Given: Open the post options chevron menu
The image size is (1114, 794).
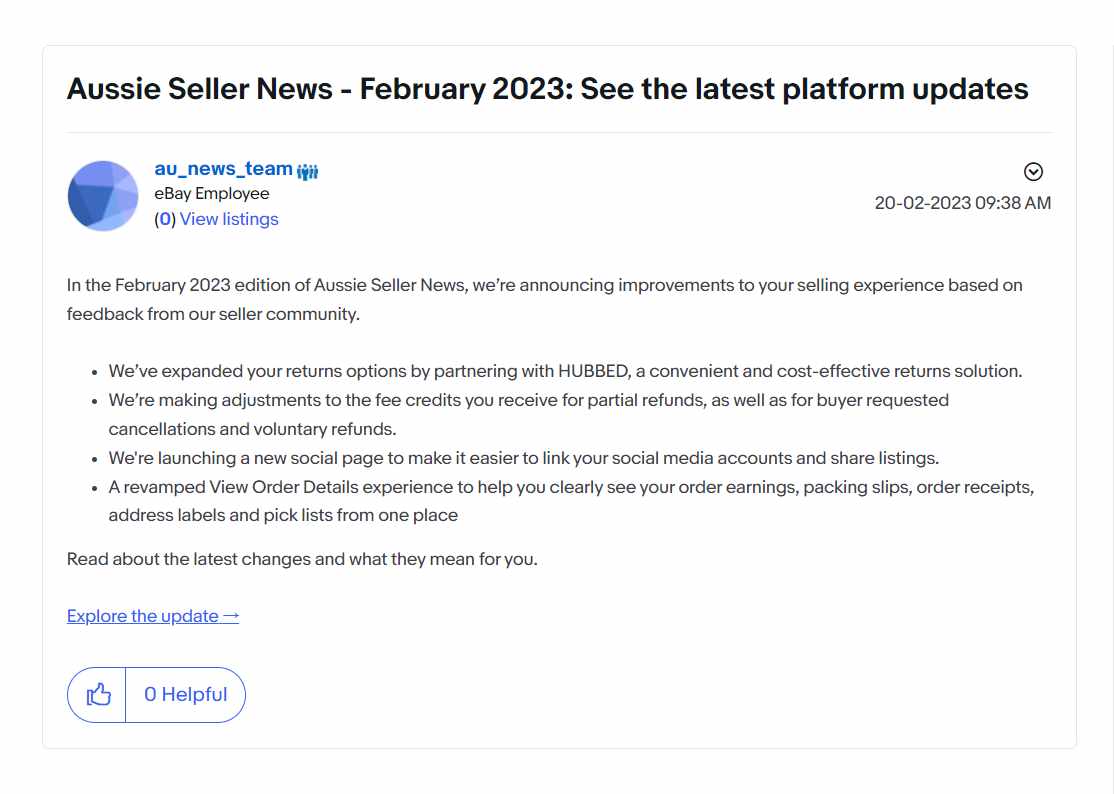Looking at the screenshot, I should point(1033,172).
